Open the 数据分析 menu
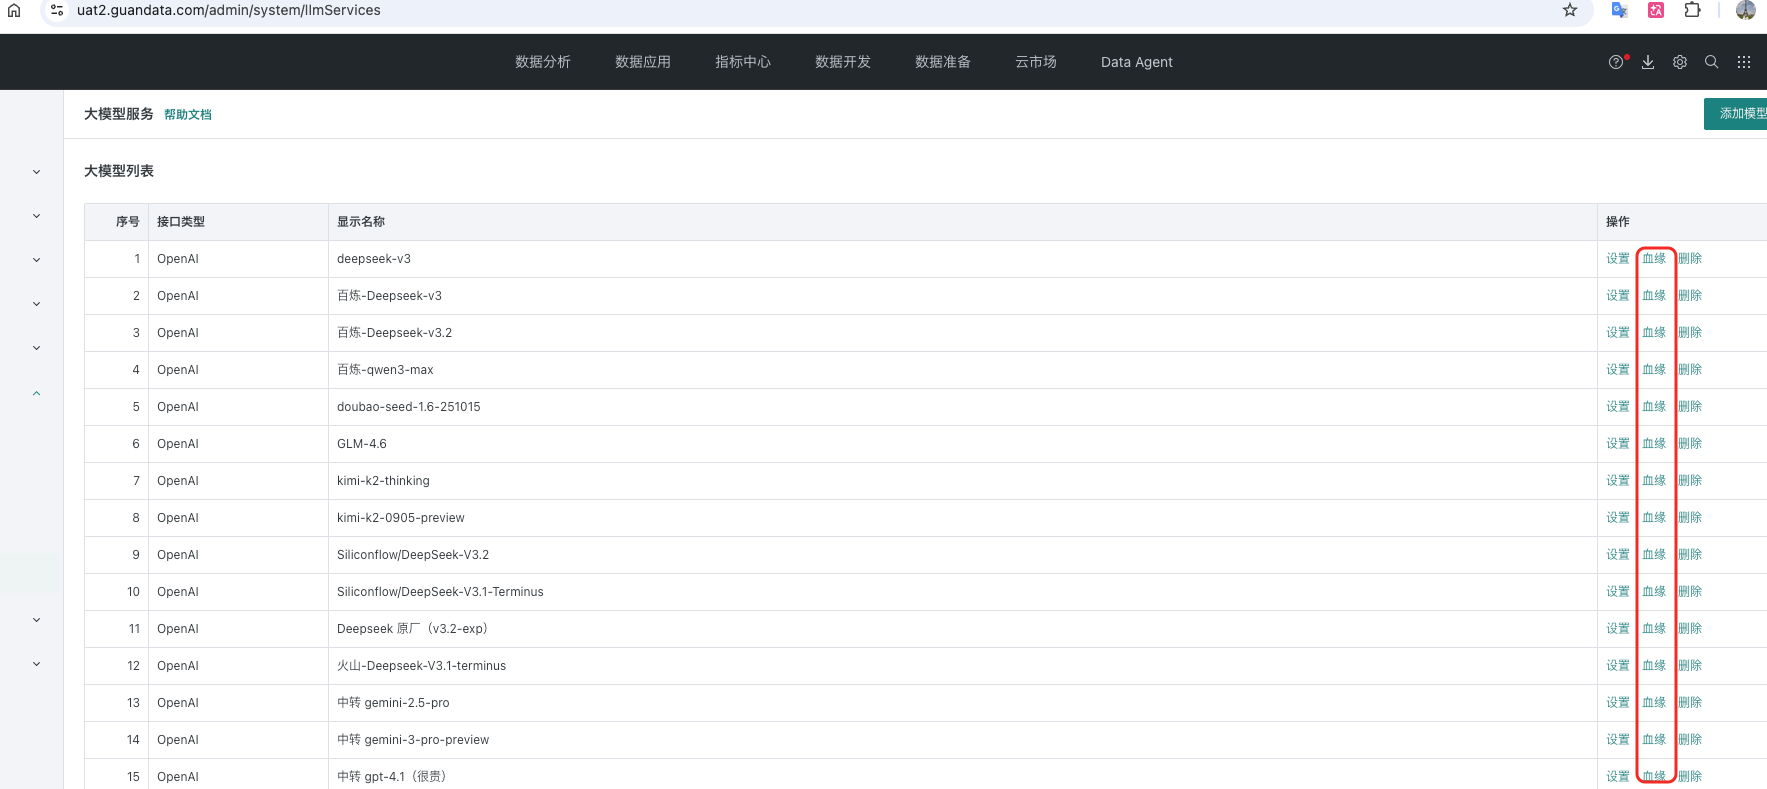 click(542, 62)
